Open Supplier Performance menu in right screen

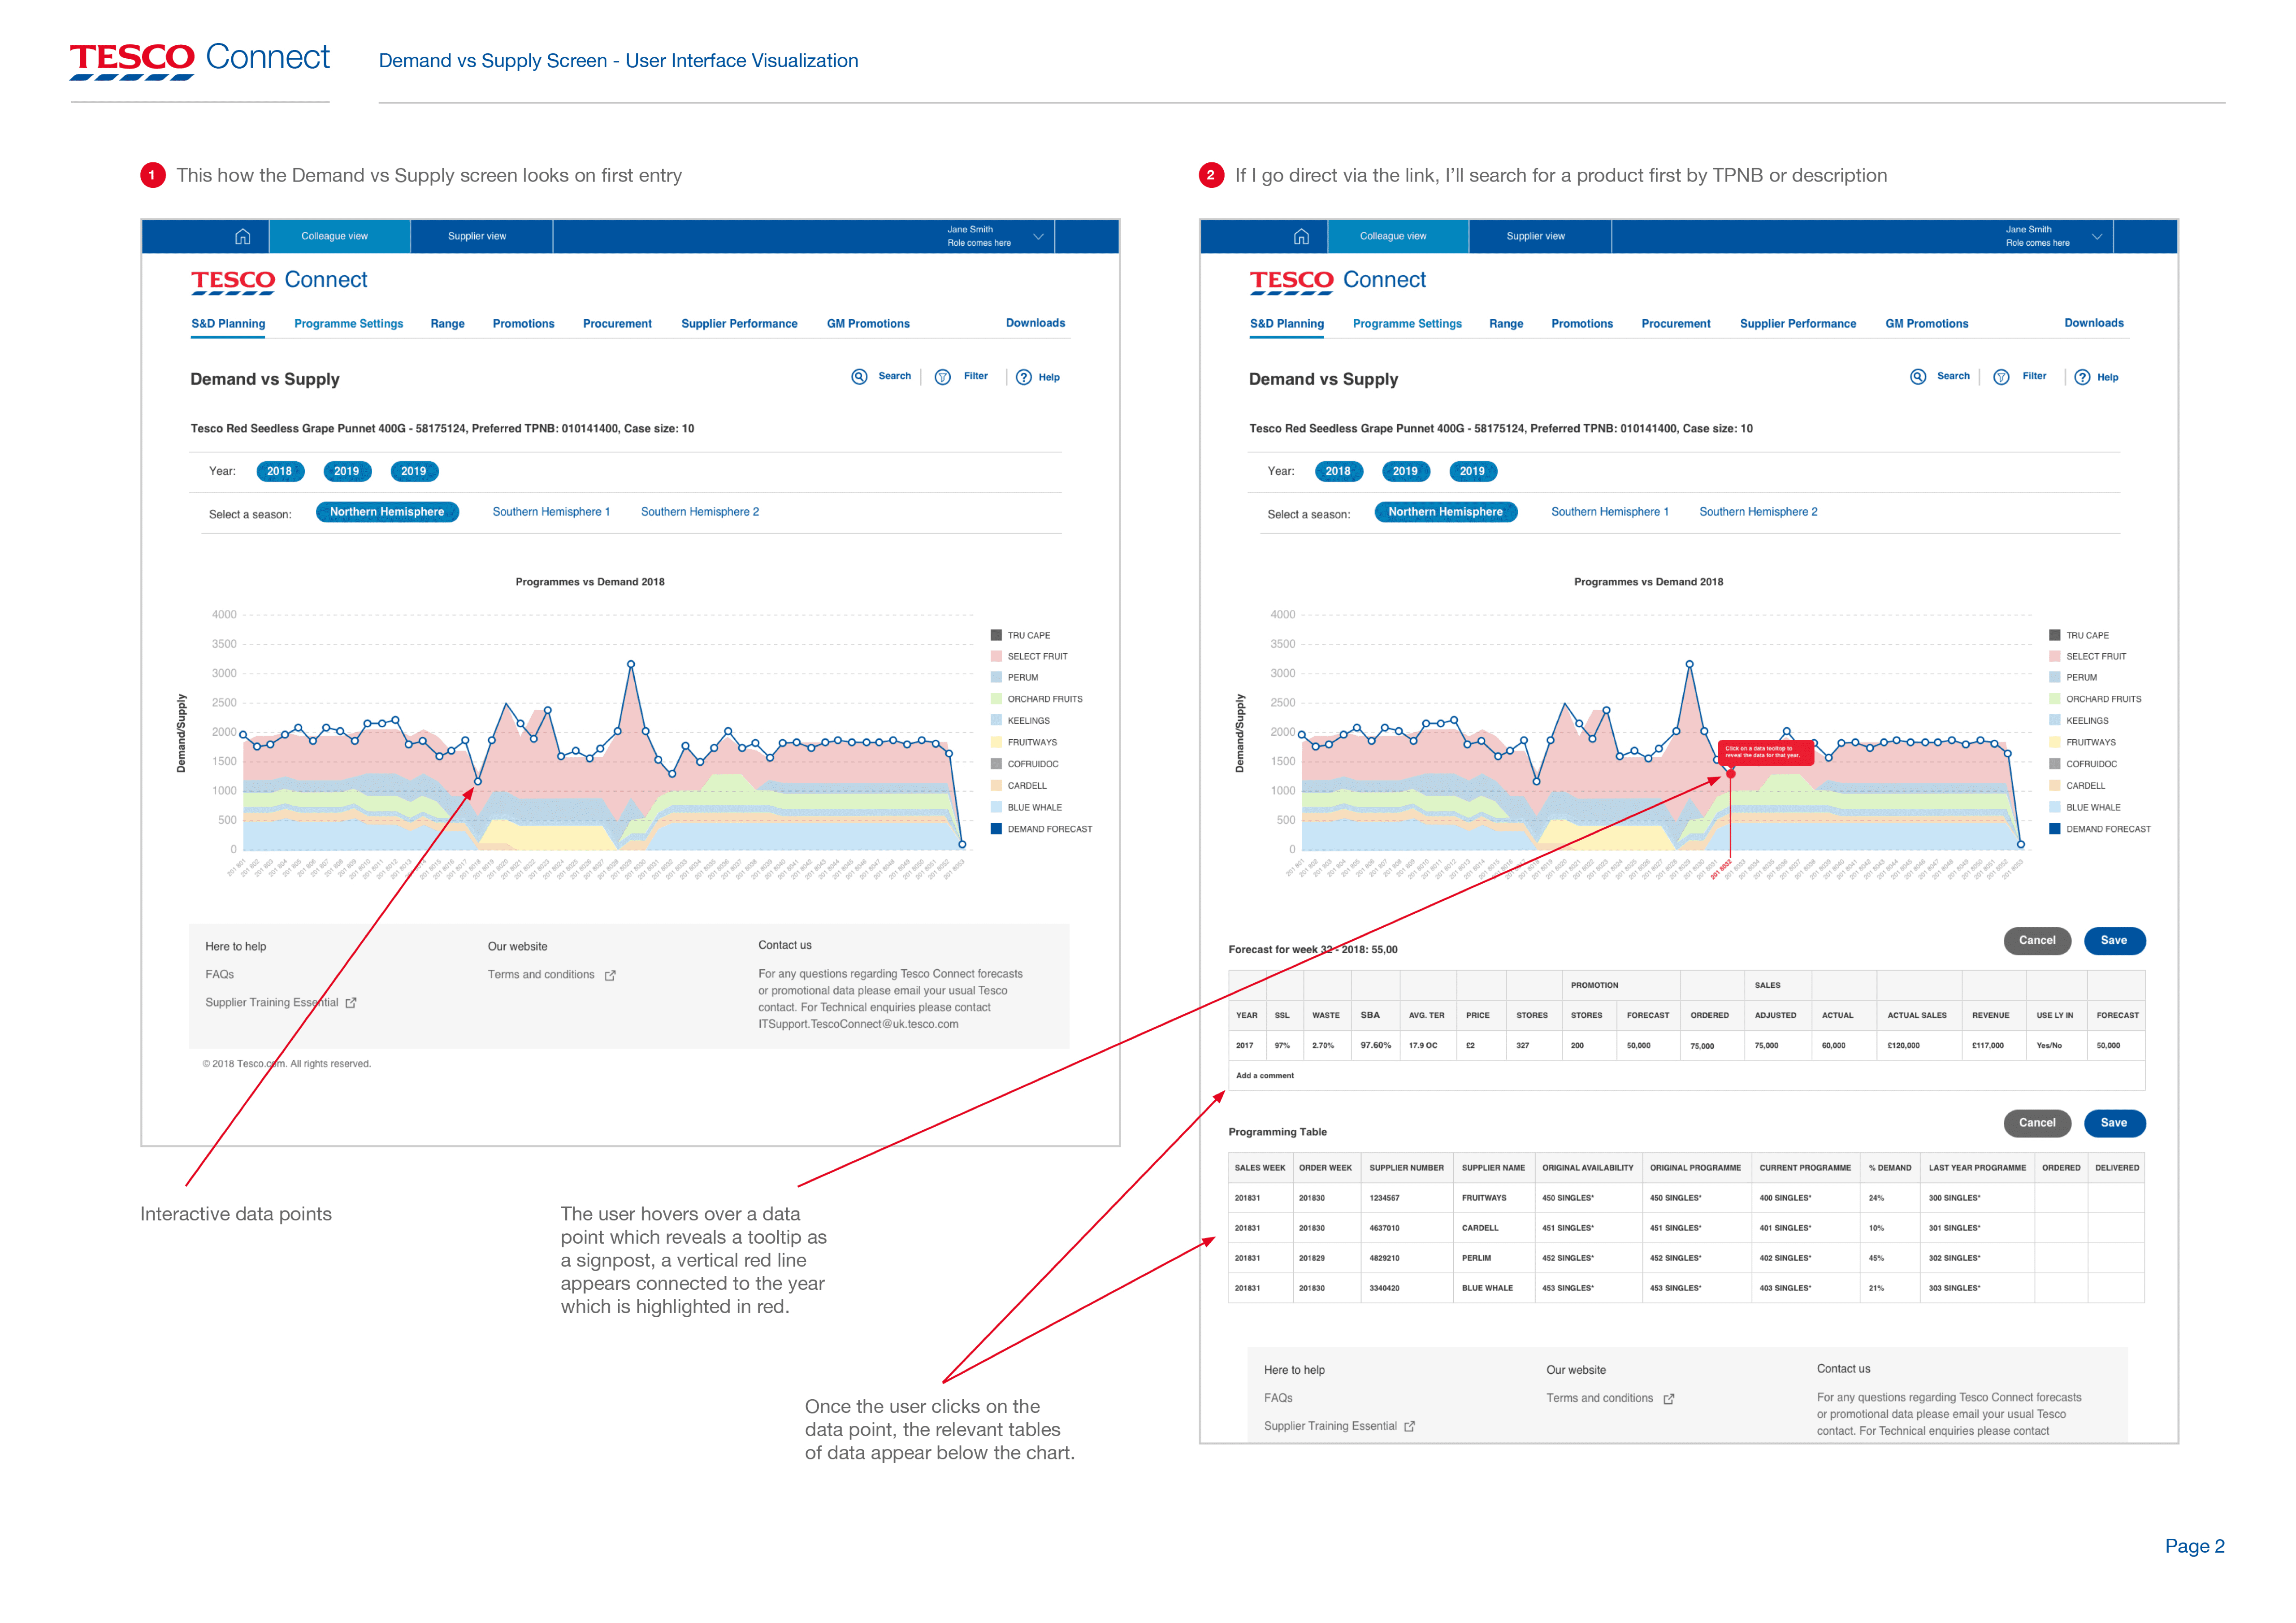[x=1797, y=324]
